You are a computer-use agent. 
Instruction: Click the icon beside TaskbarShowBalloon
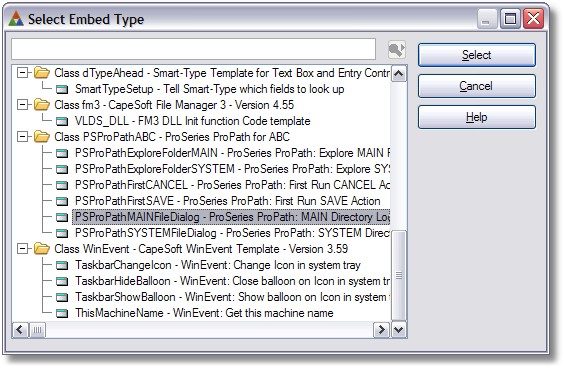pos(62,297)
